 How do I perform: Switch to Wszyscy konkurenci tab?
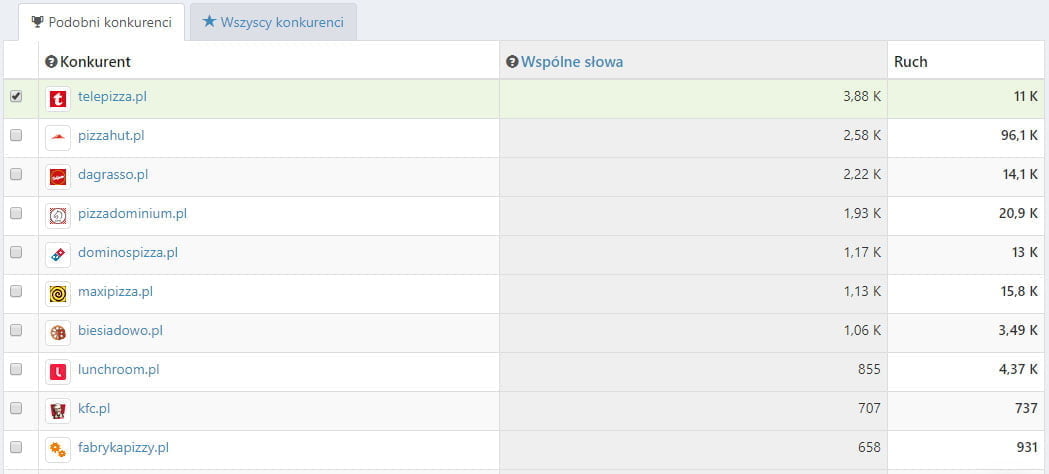[273, 21]
